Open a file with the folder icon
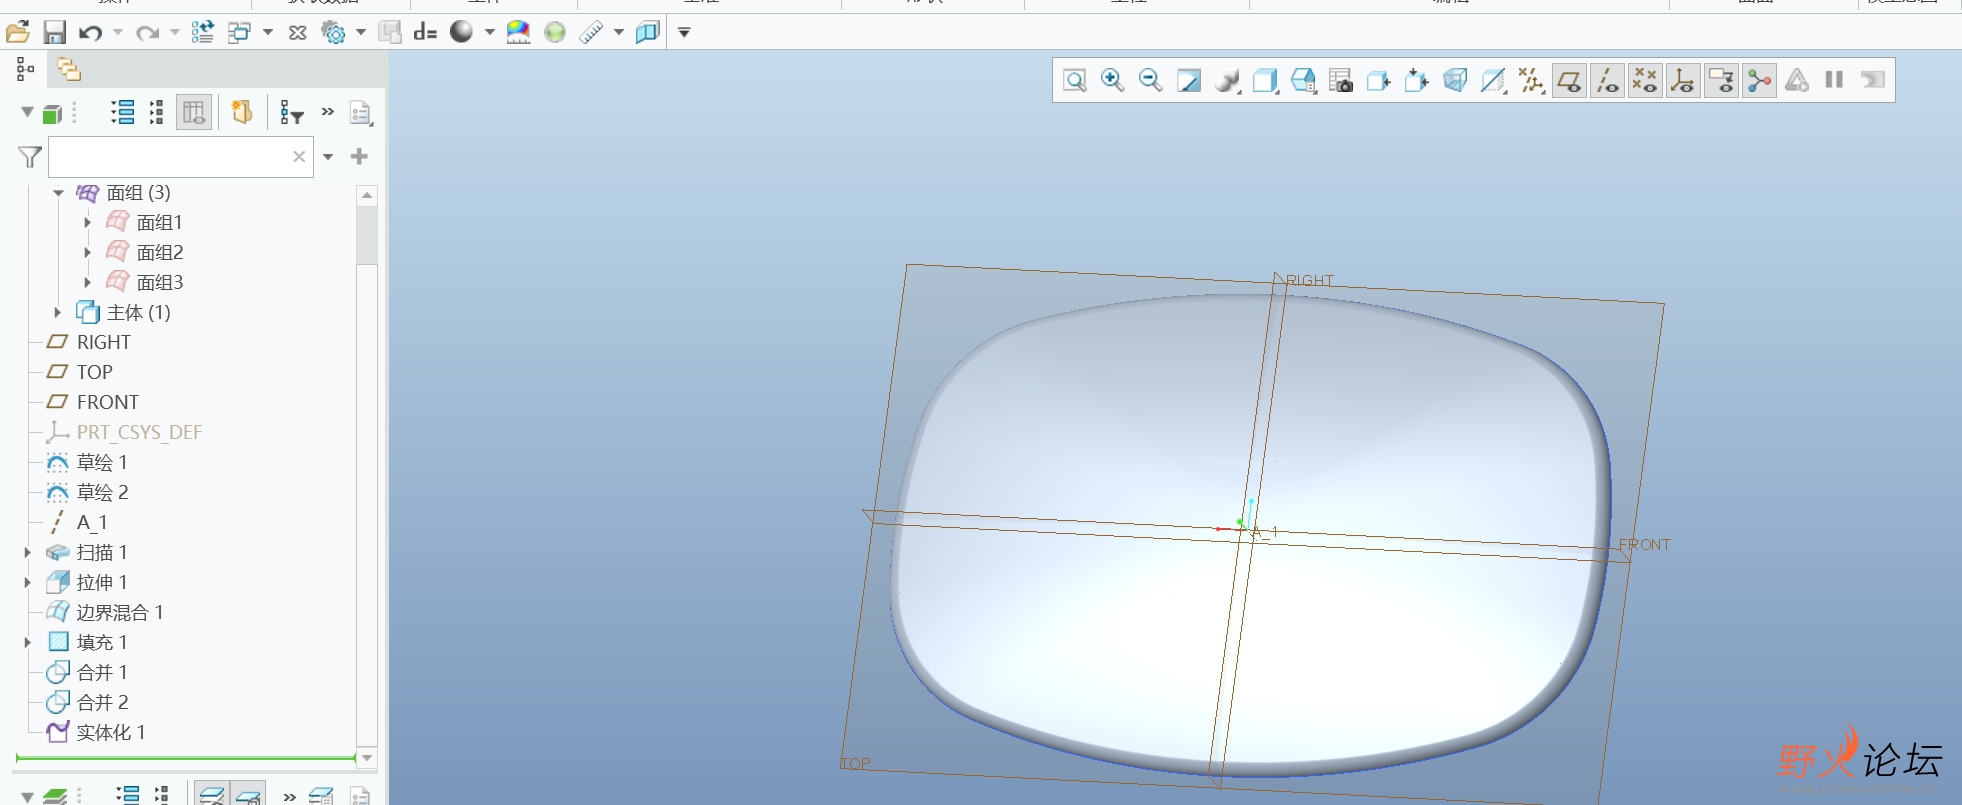 click(17, 32)
